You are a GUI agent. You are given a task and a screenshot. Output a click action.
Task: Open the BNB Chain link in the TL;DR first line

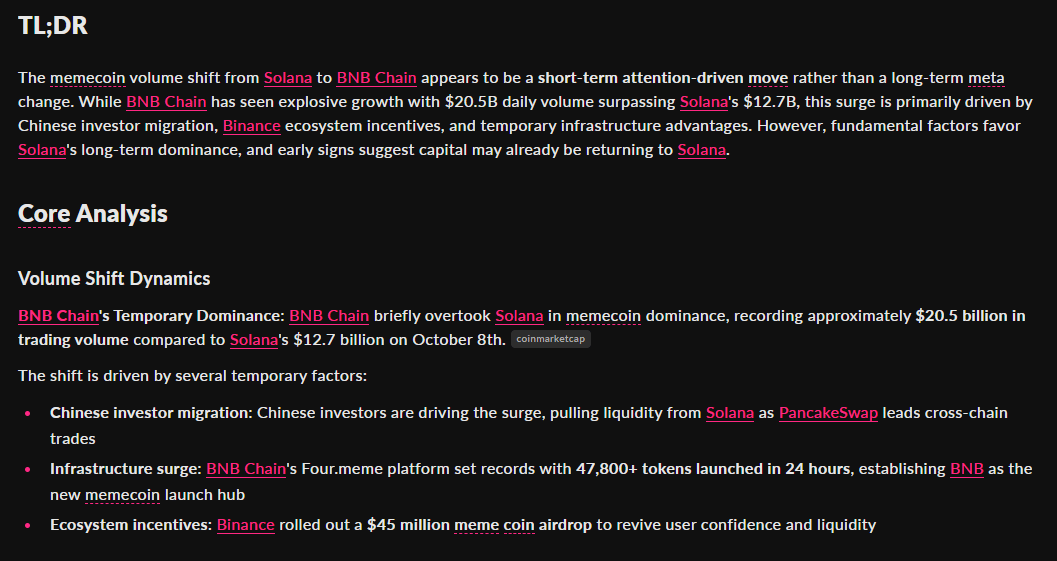376,78
